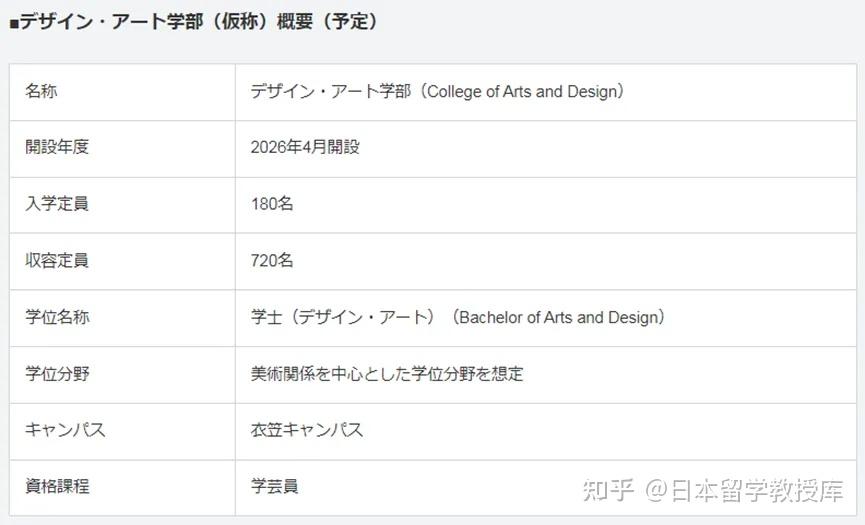Select the 開設年度 label cell
Viewport: 865px width, 525px height.
click(x=57, y=147)
